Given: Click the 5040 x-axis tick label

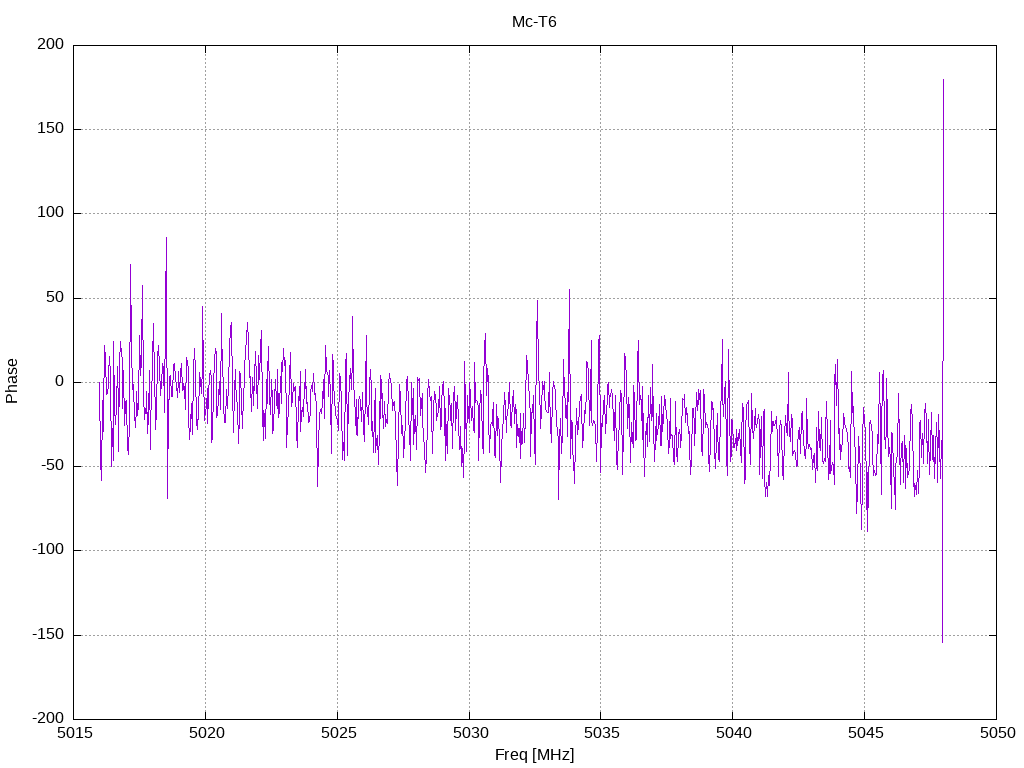Looking at the screenshot, I should 732,733.
